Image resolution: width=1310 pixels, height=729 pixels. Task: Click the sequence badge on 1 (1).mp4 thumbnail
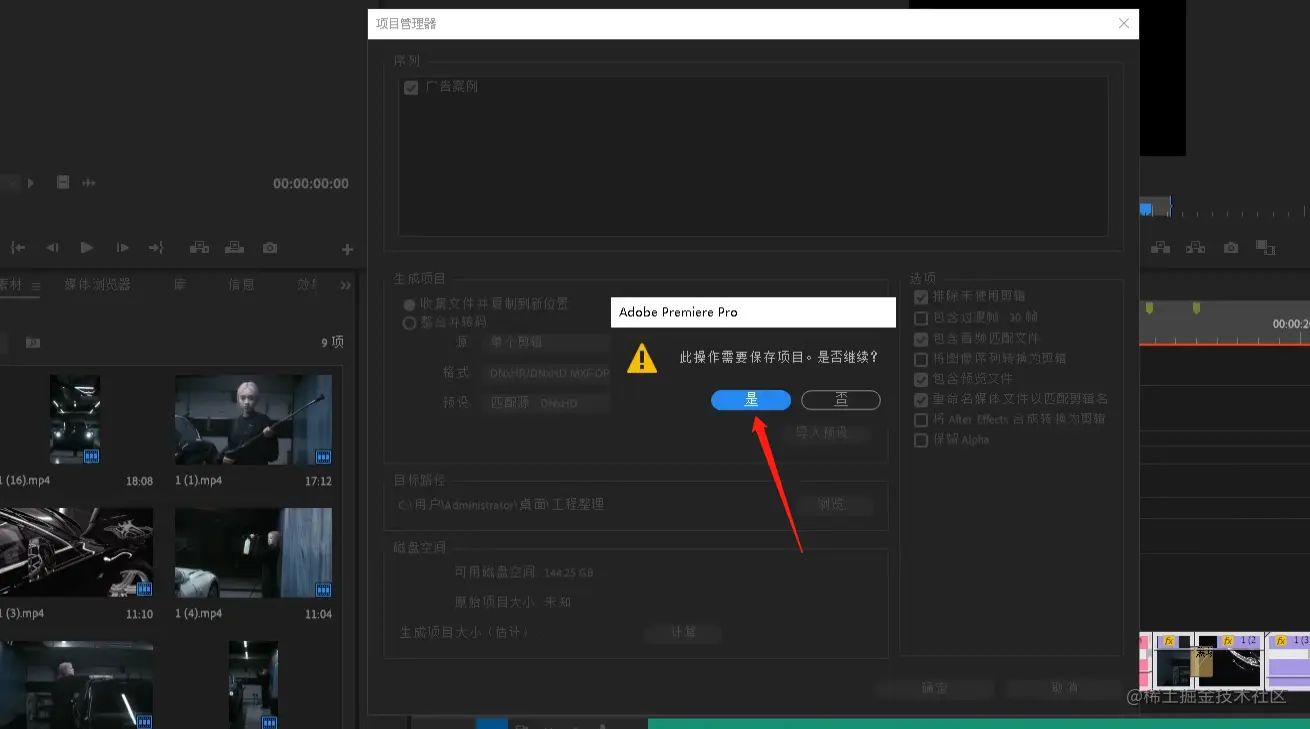point(323,457)
